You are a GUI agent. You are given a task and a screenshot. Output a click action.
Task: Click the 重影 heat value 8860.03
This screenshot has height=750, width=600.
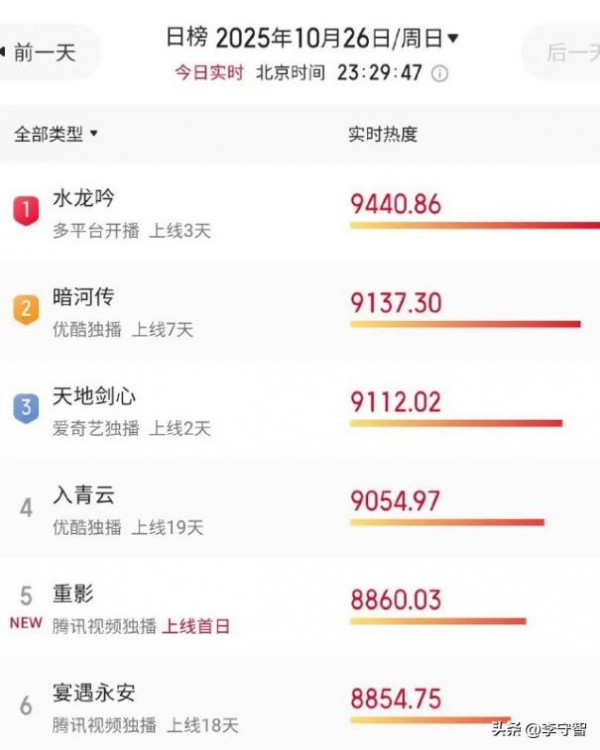click(395, 599)
